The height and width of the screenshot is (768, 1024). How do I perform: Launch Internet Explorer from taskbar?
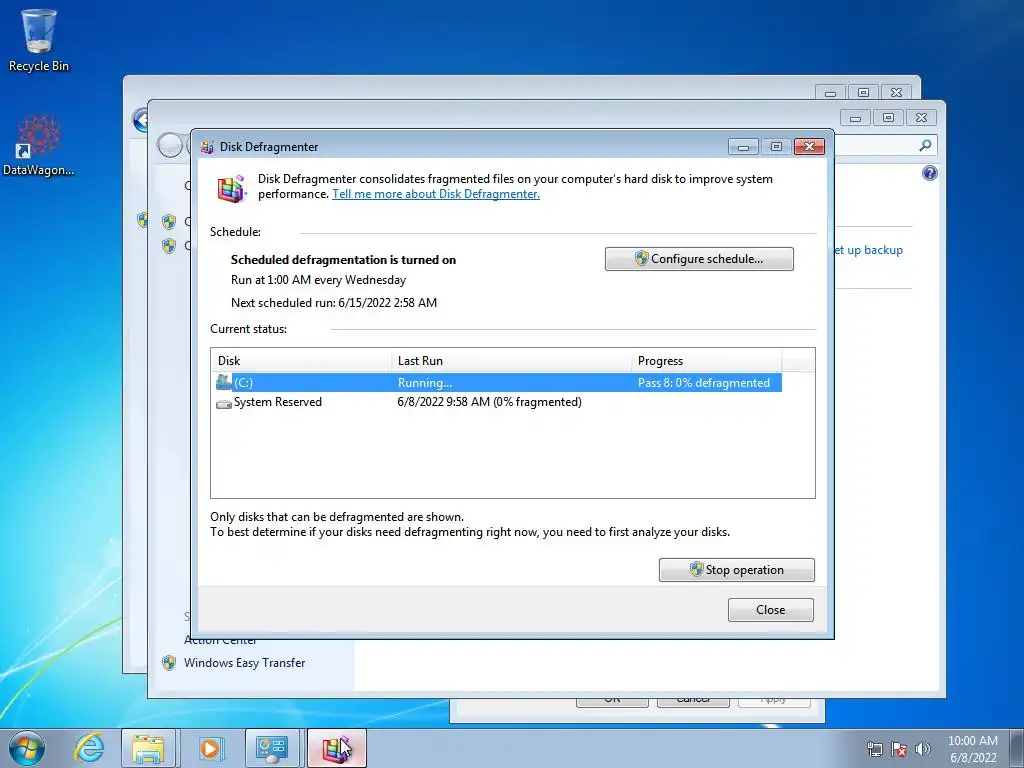coord(89,748)
